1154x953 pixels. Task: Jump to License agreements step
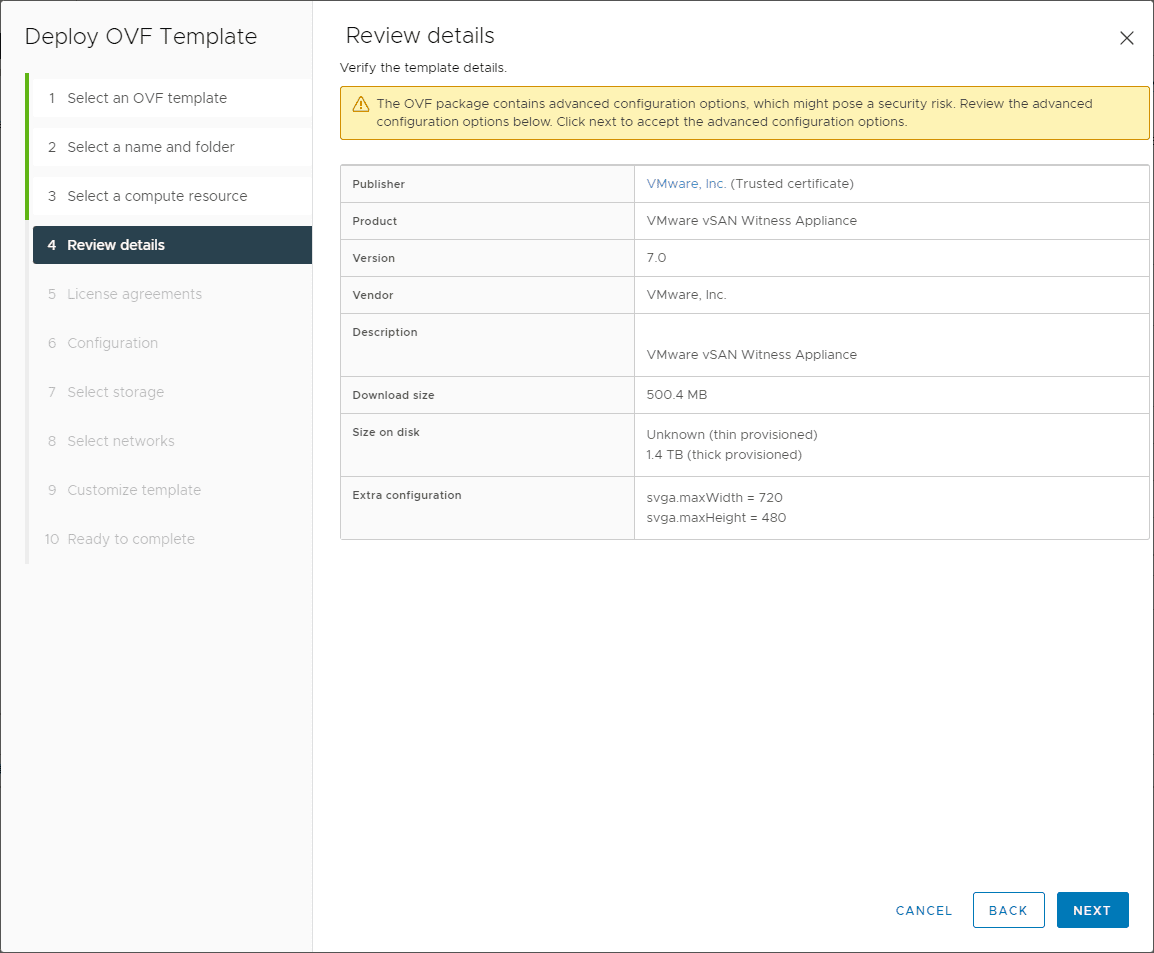coord(134,294)
